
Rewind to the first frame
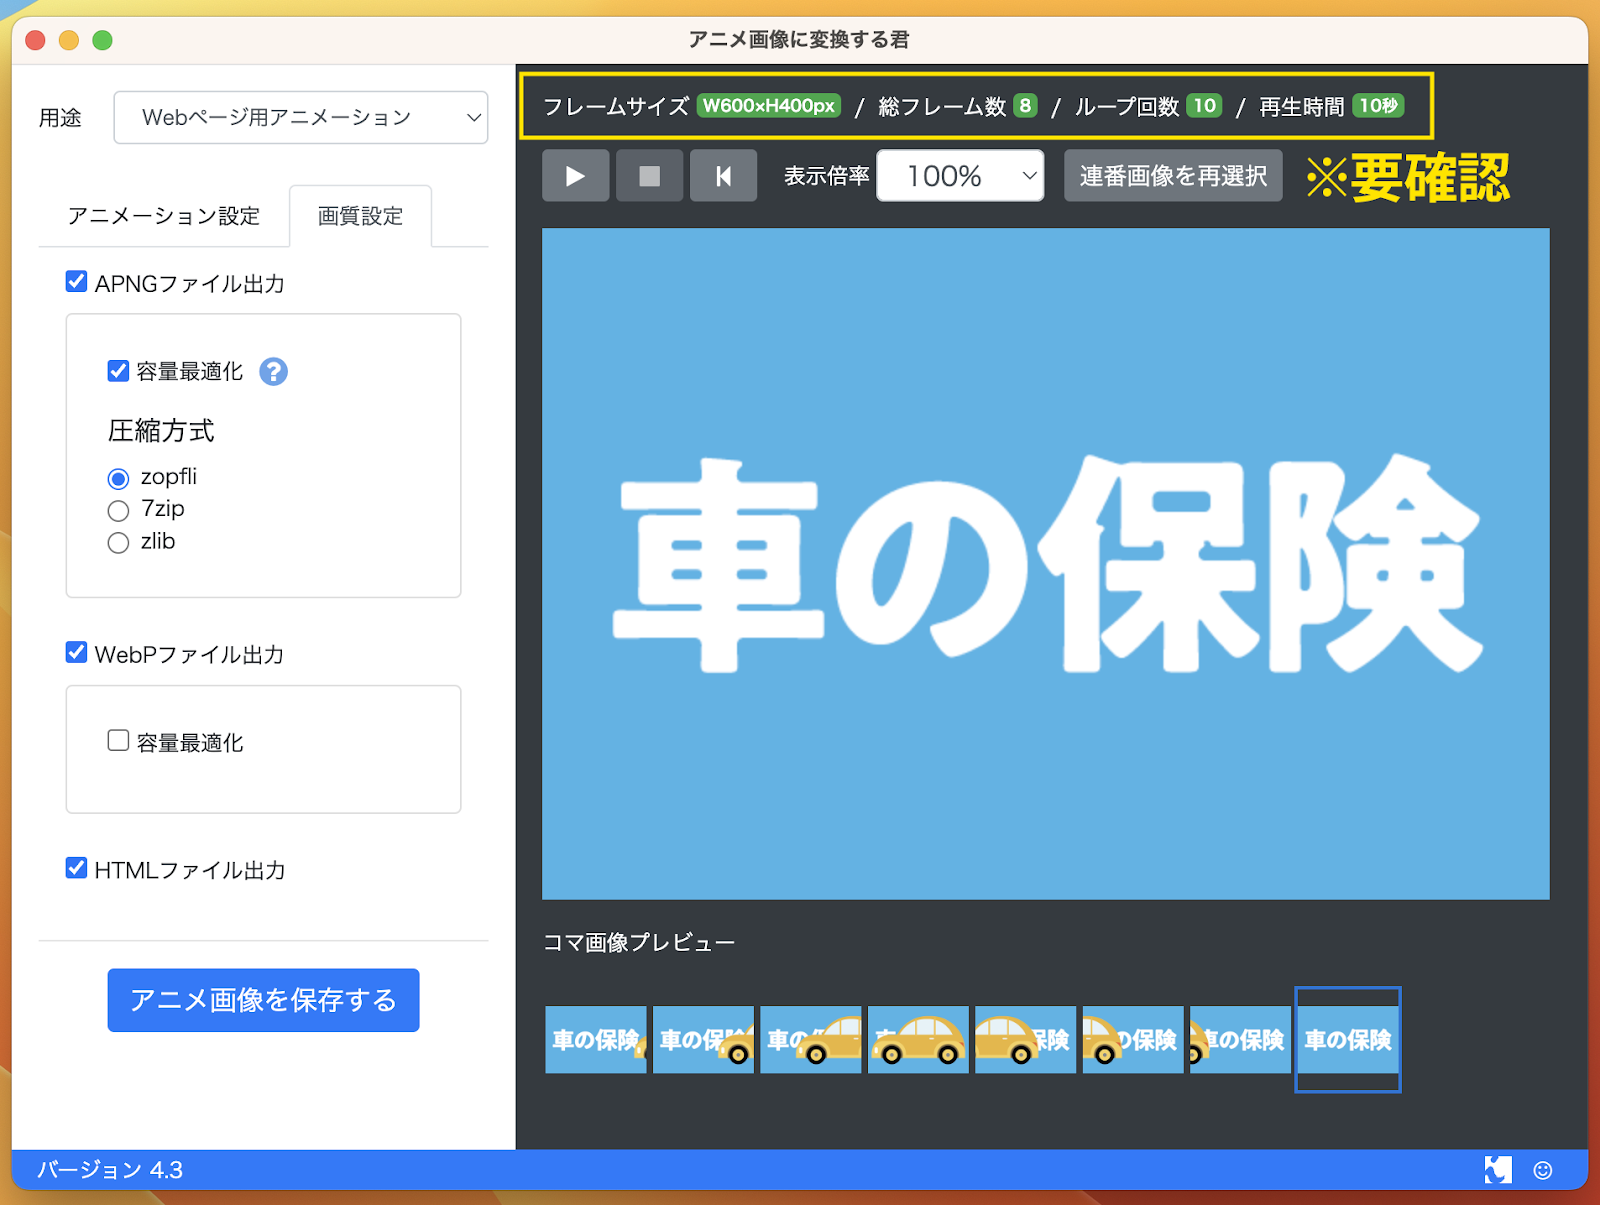click(723, 176)
